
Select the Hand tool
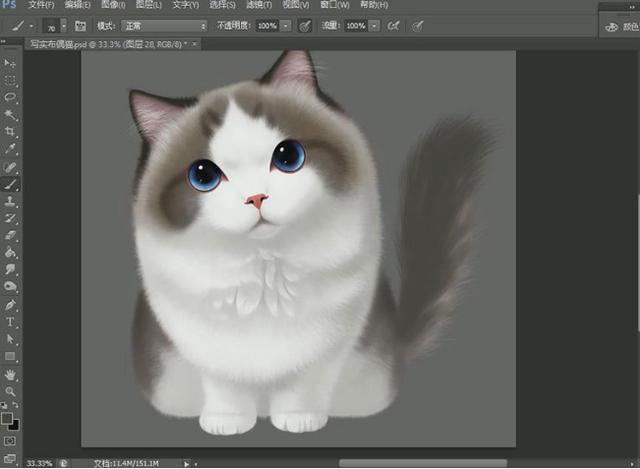tap(11, 374)
